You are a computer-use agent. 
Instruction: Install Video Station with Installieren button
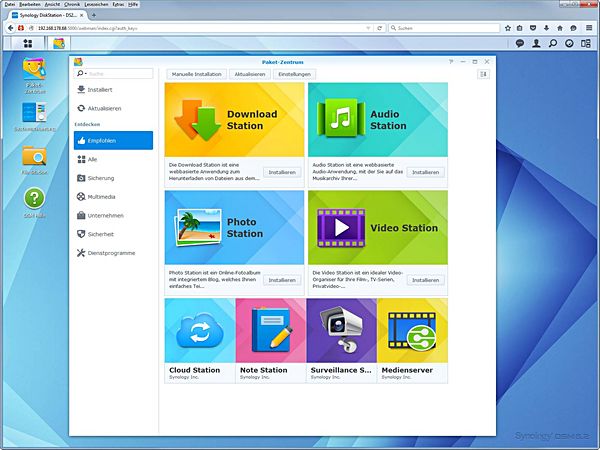426,280
